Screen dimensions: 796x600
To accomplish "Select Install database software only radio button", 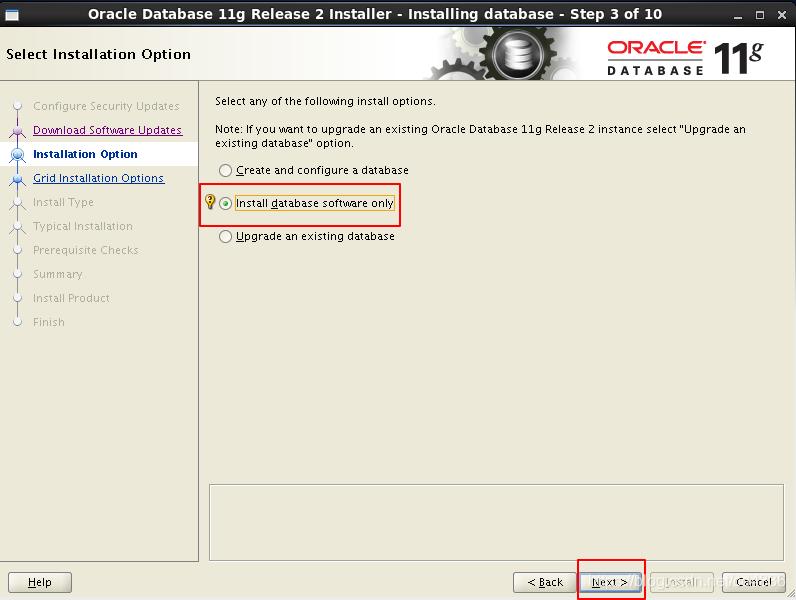I will click(225, 204).
